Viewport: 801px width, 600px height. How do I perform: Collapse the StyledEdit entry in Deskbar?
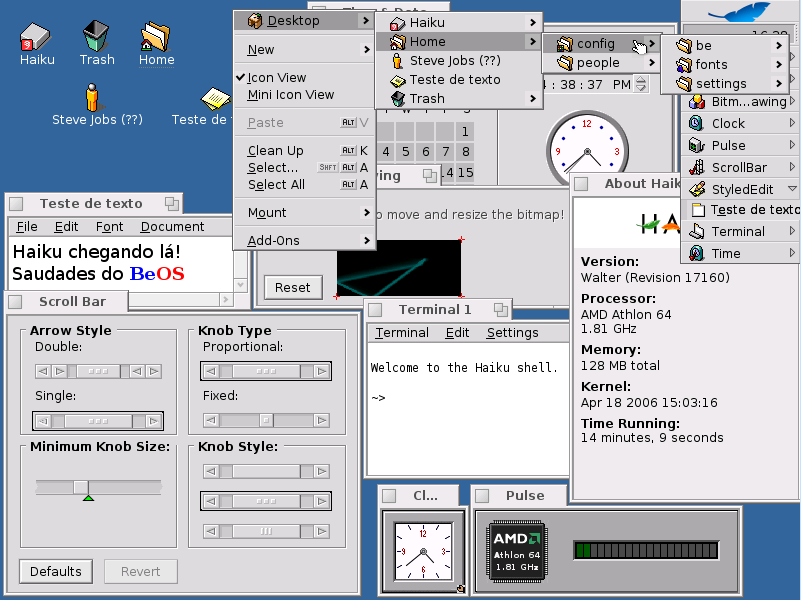click(x=792, y=189)
